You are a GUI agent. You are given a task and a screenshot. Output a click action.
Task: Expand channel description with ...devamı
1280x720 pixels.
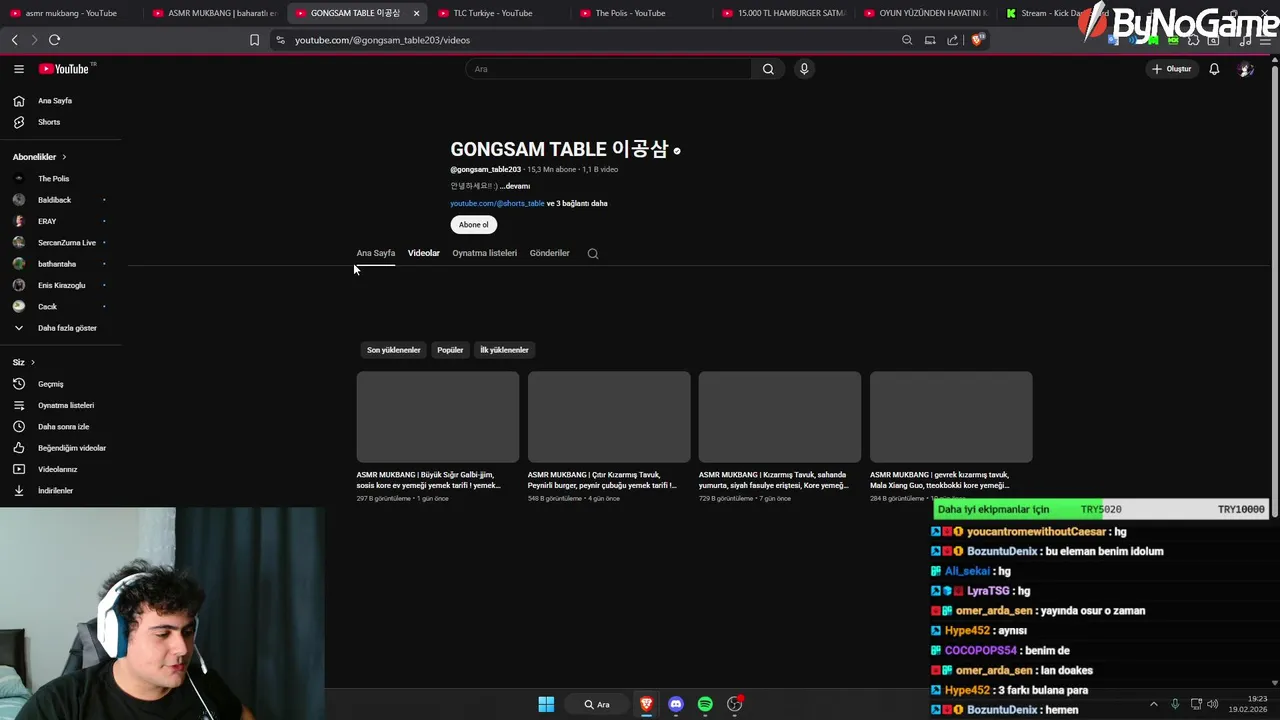515,186
